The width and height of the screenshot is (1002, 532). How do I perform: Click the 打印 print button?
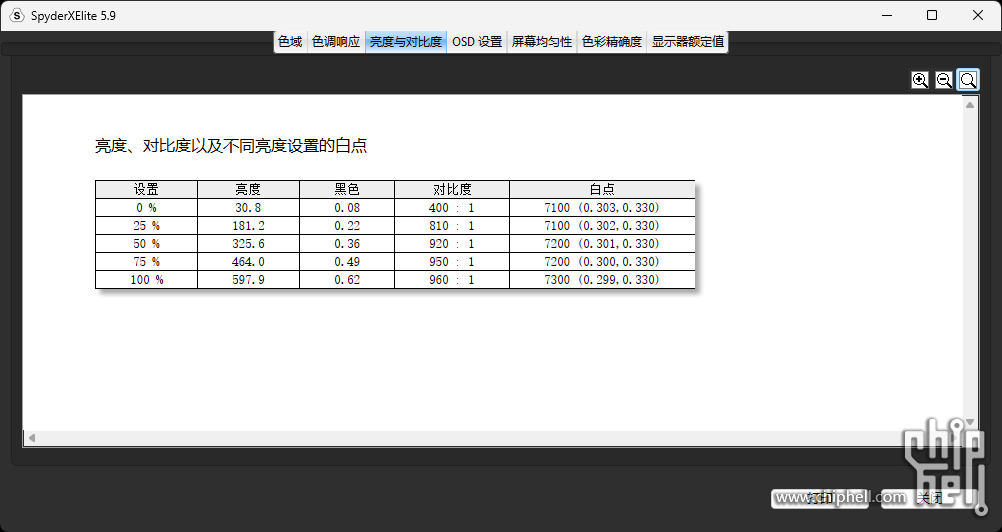coord(820,498)
